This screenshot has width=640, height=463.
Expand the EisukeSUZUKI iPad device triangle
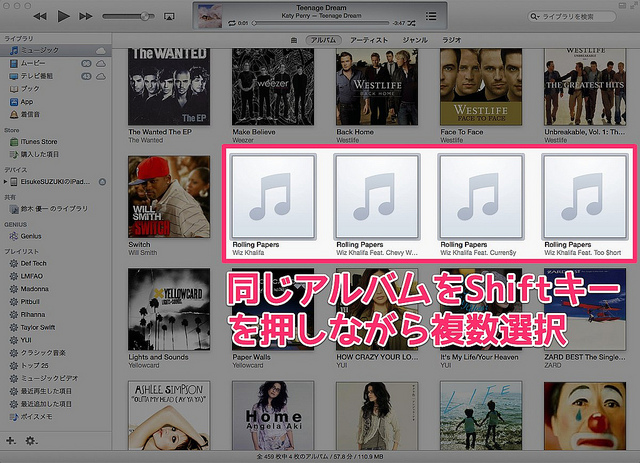[5, 182]
